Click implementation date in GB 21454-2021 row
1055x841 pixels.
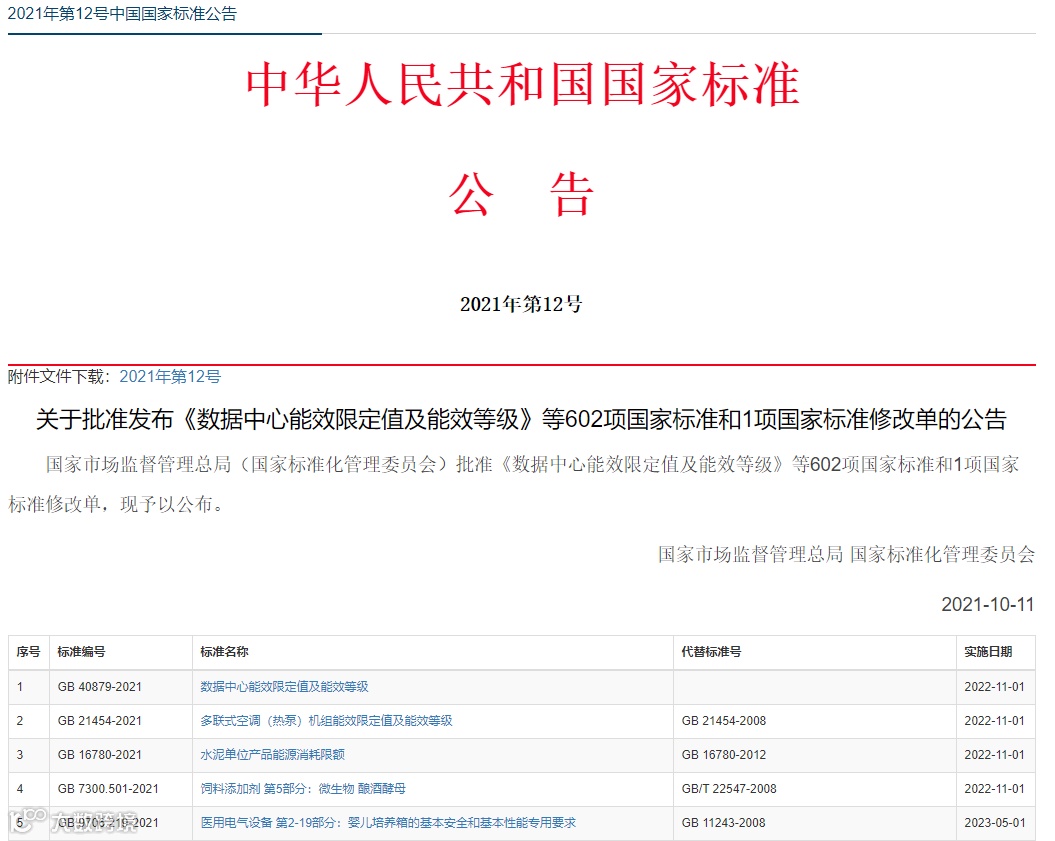(994, 721)
